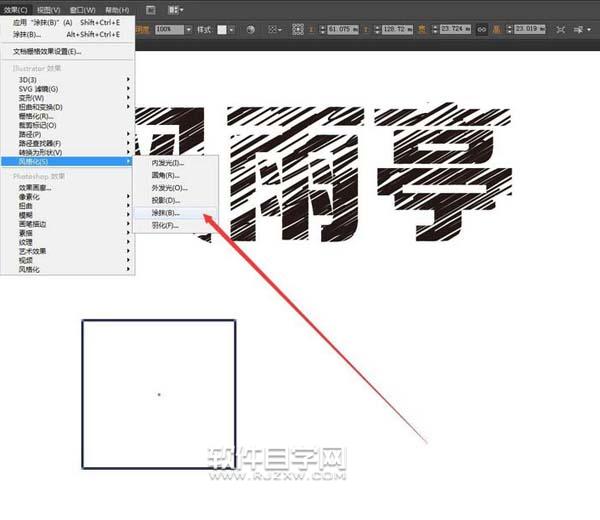Click the recolor artwork wheel icon
The width and height of the screenshot is (600, 520).
(251, 29)
